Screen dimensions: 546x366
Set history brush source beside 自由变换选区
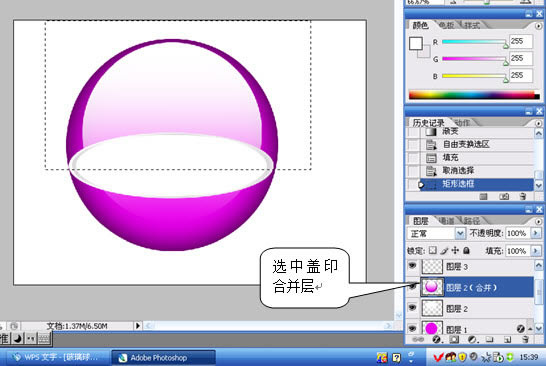(413, 145)
